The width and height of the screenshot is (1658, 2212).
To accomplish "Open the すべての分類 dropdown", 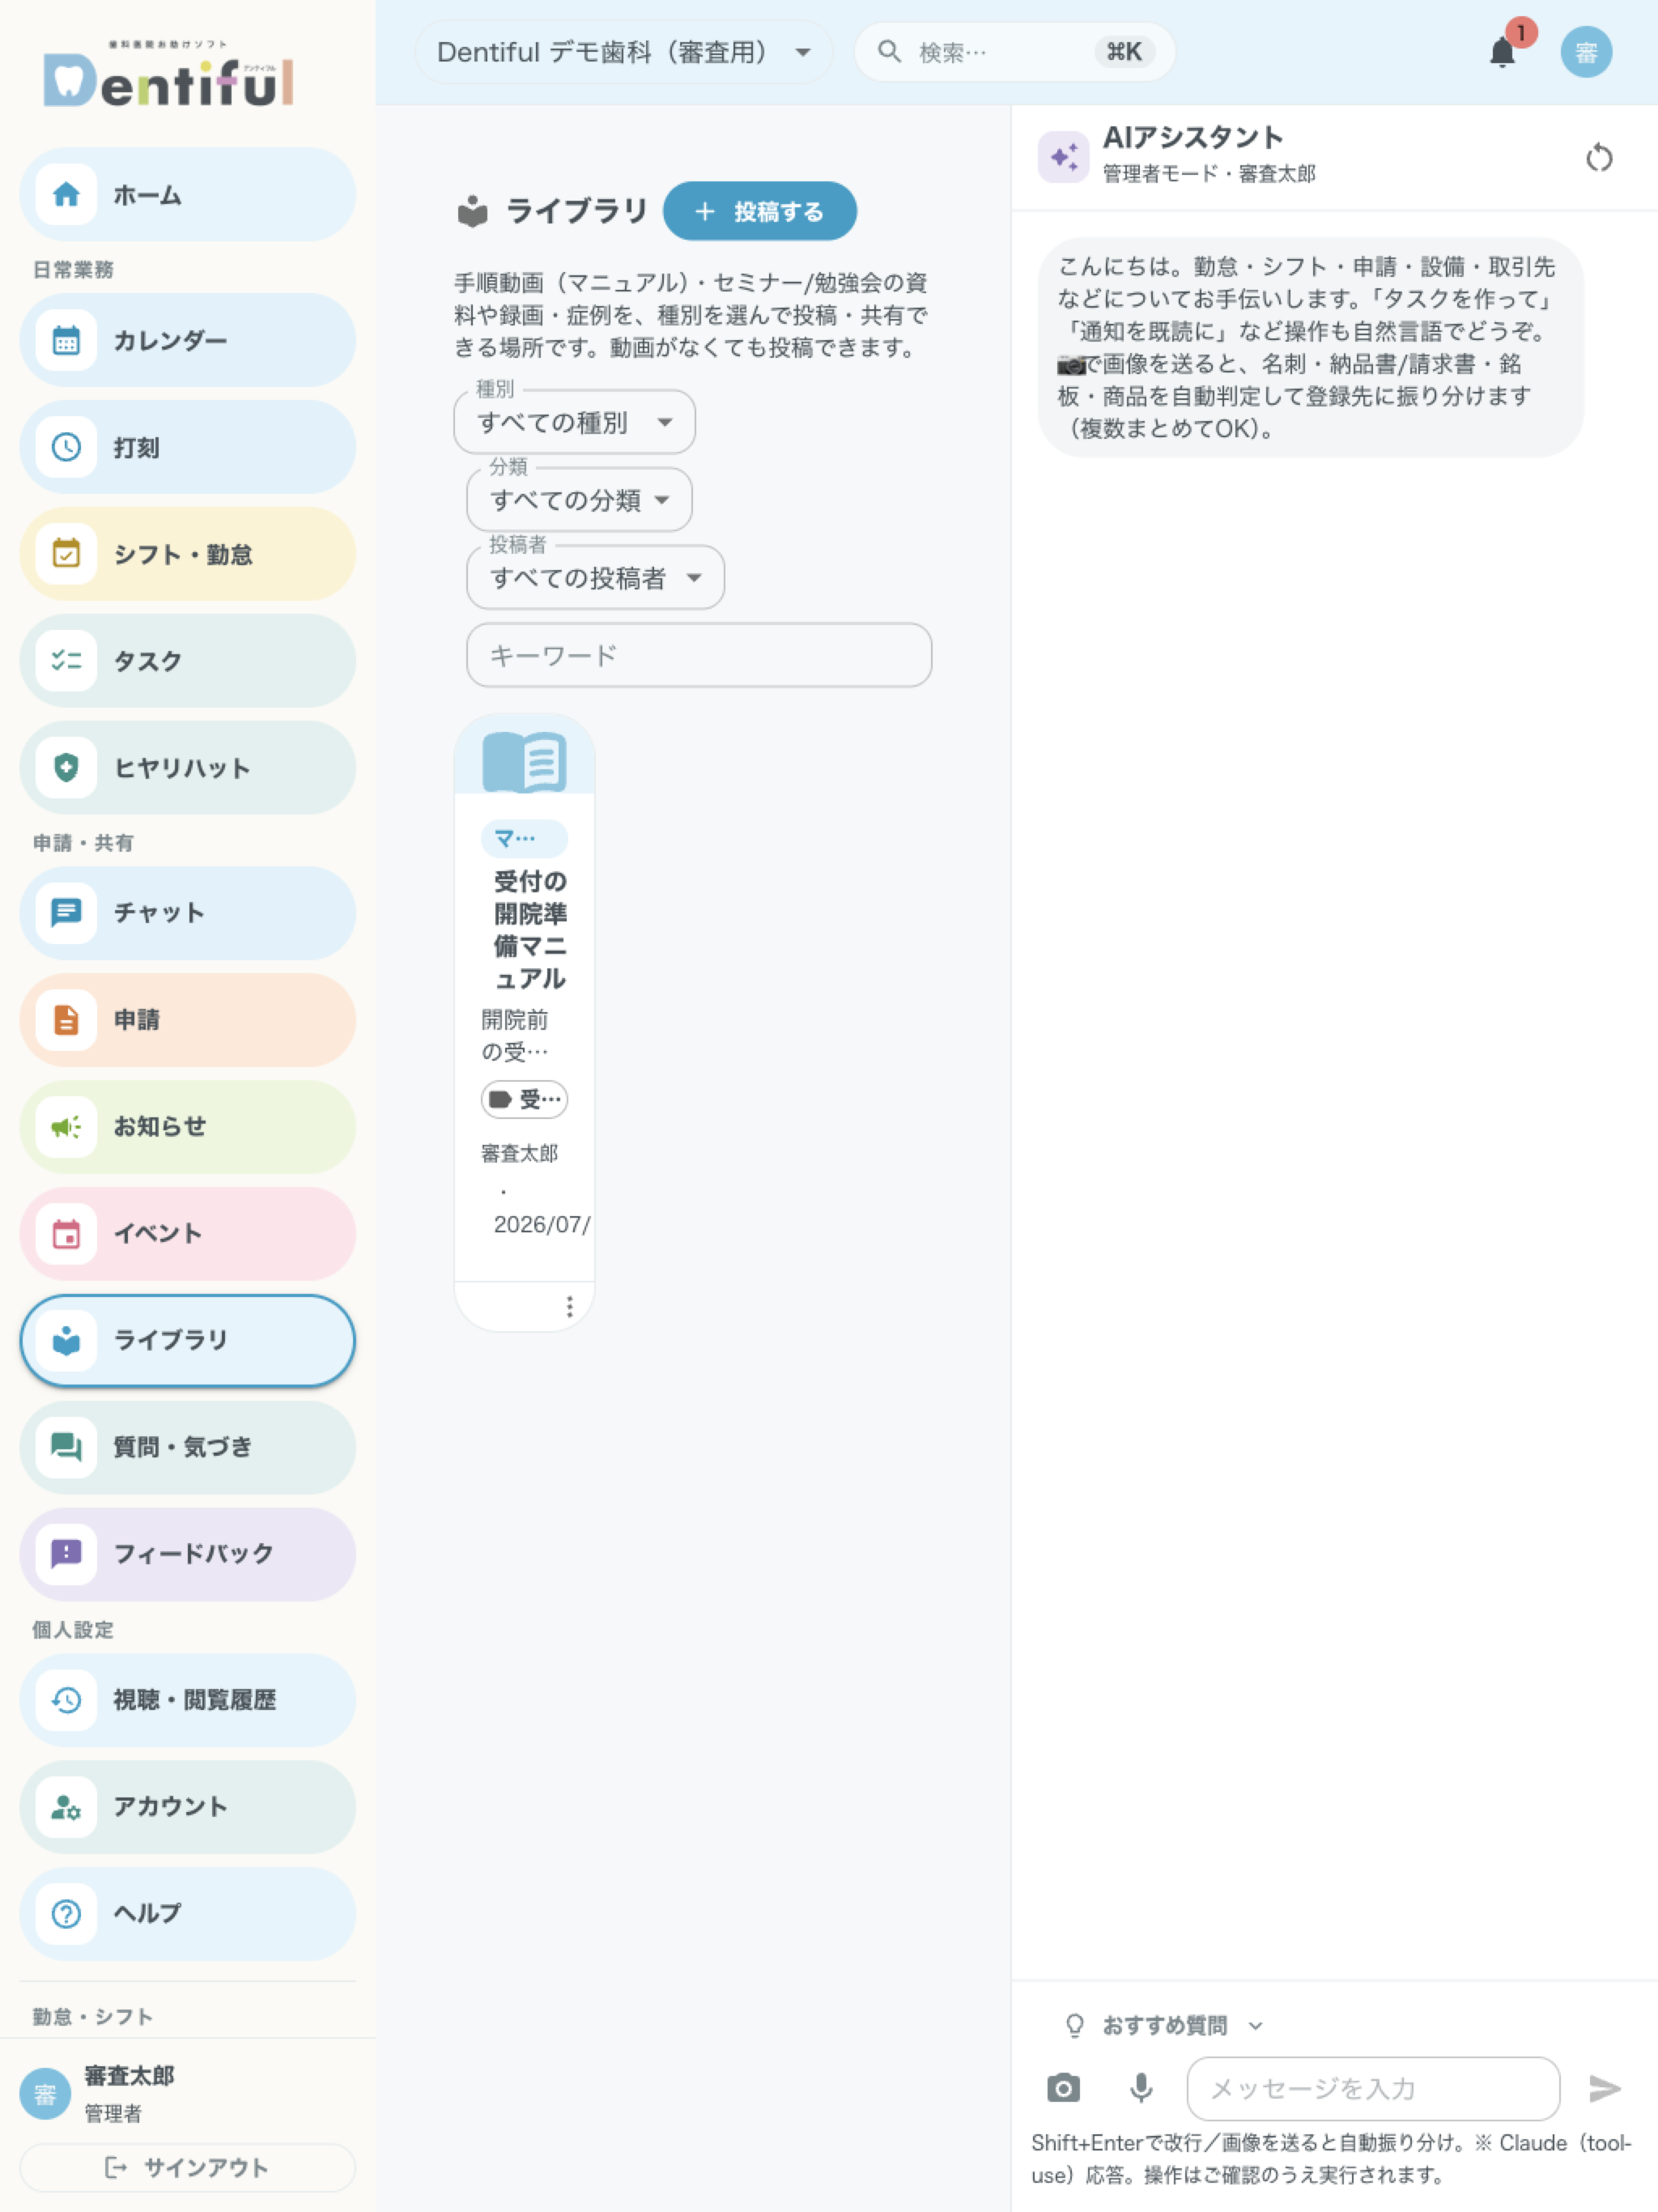I will 579,500.
